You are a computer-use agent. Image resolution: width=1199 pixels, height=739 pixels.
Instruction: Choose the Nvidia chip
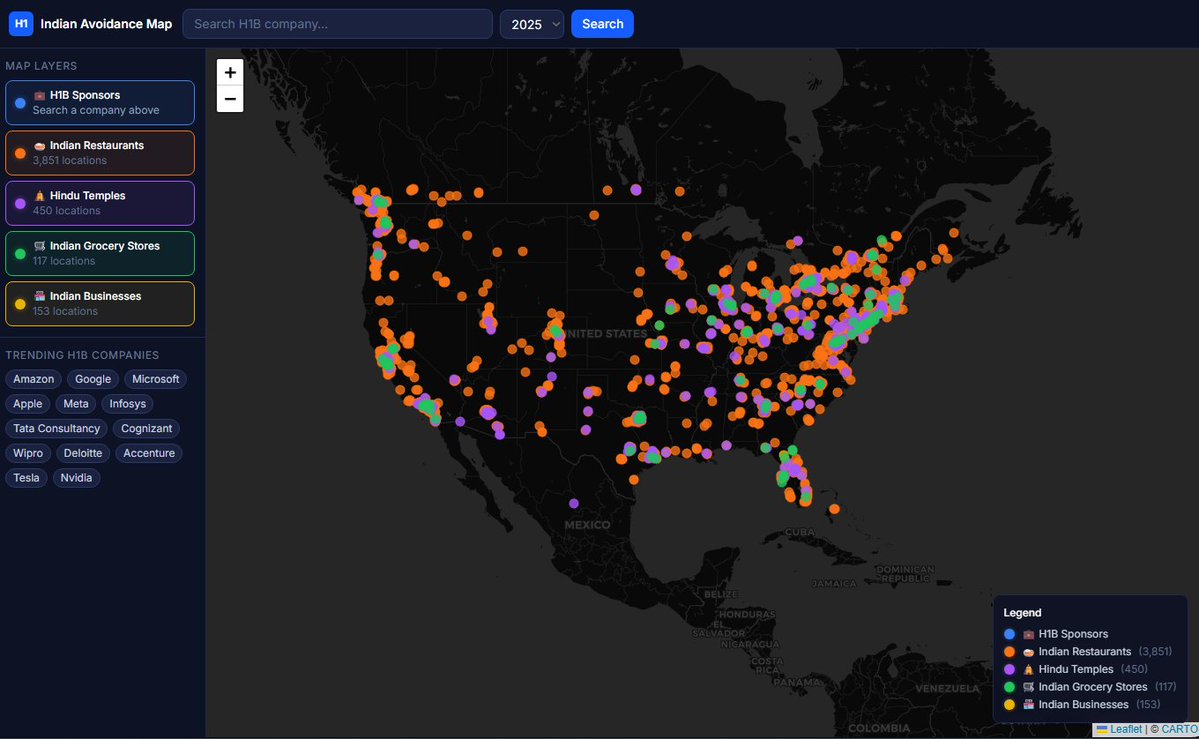(x=76, y=478)
